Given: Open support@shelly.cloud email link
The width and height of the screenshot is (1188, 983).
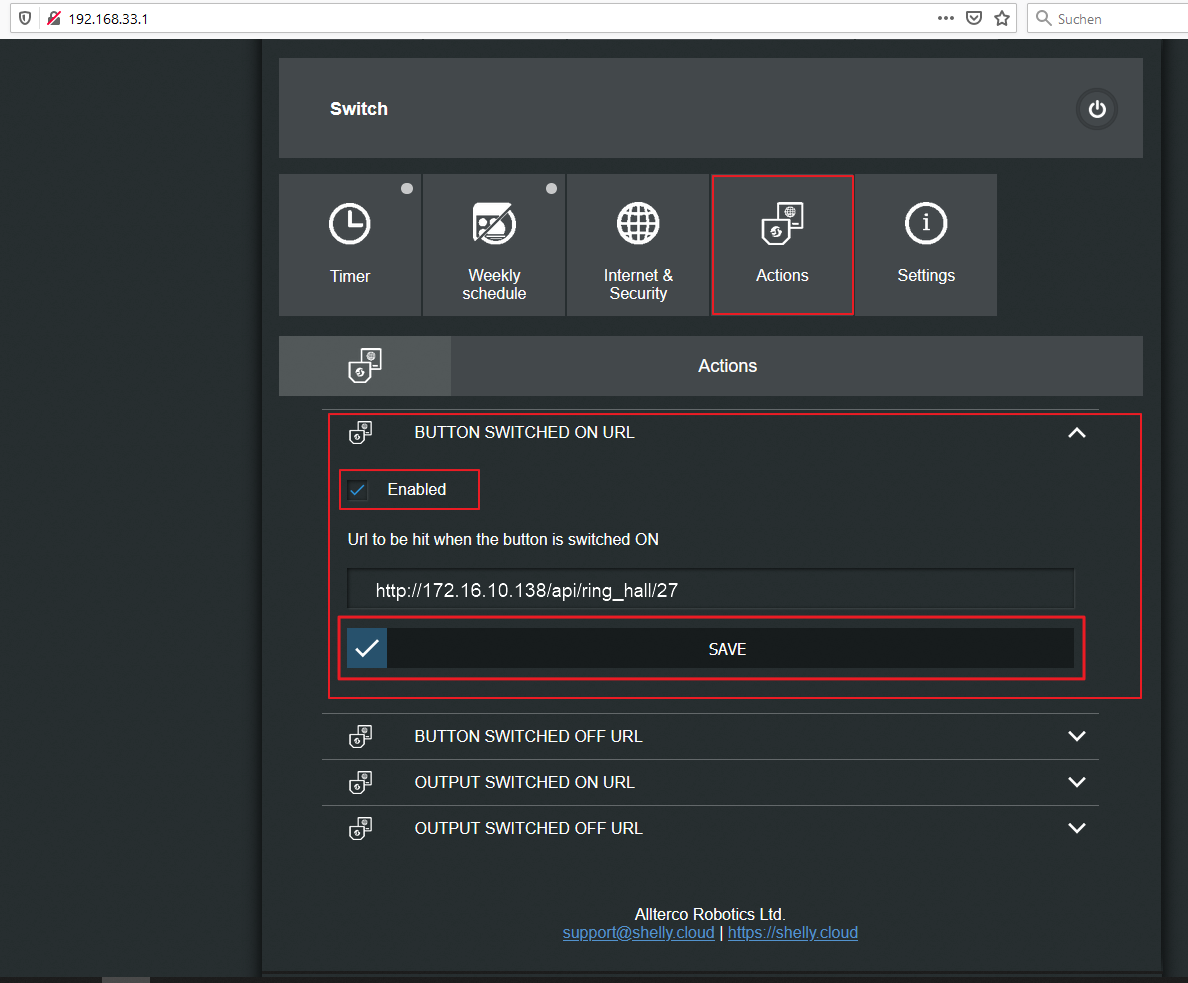Looking at the screenshot, I should pyautogui.click(x=638, y=933).
